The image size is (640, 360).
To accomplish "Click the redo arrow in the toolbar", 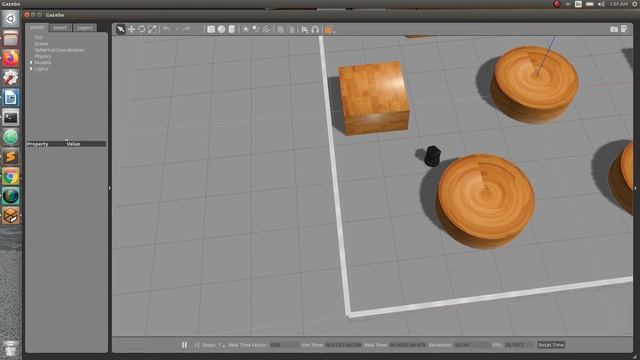I will (187, 29).
